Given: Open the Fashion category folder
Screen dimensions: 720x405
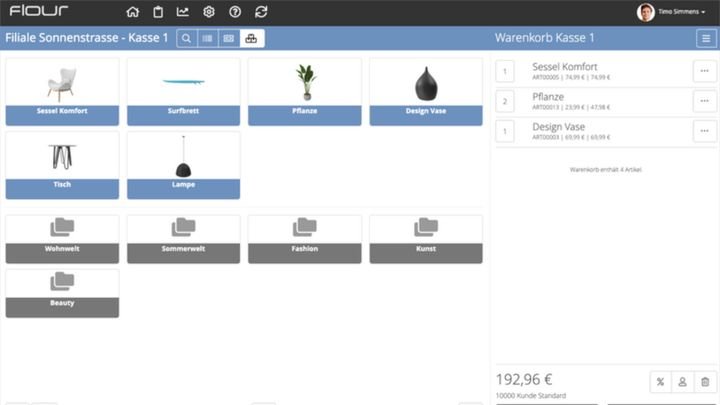Looking at the screenshot, I should [x=304, y=238].
